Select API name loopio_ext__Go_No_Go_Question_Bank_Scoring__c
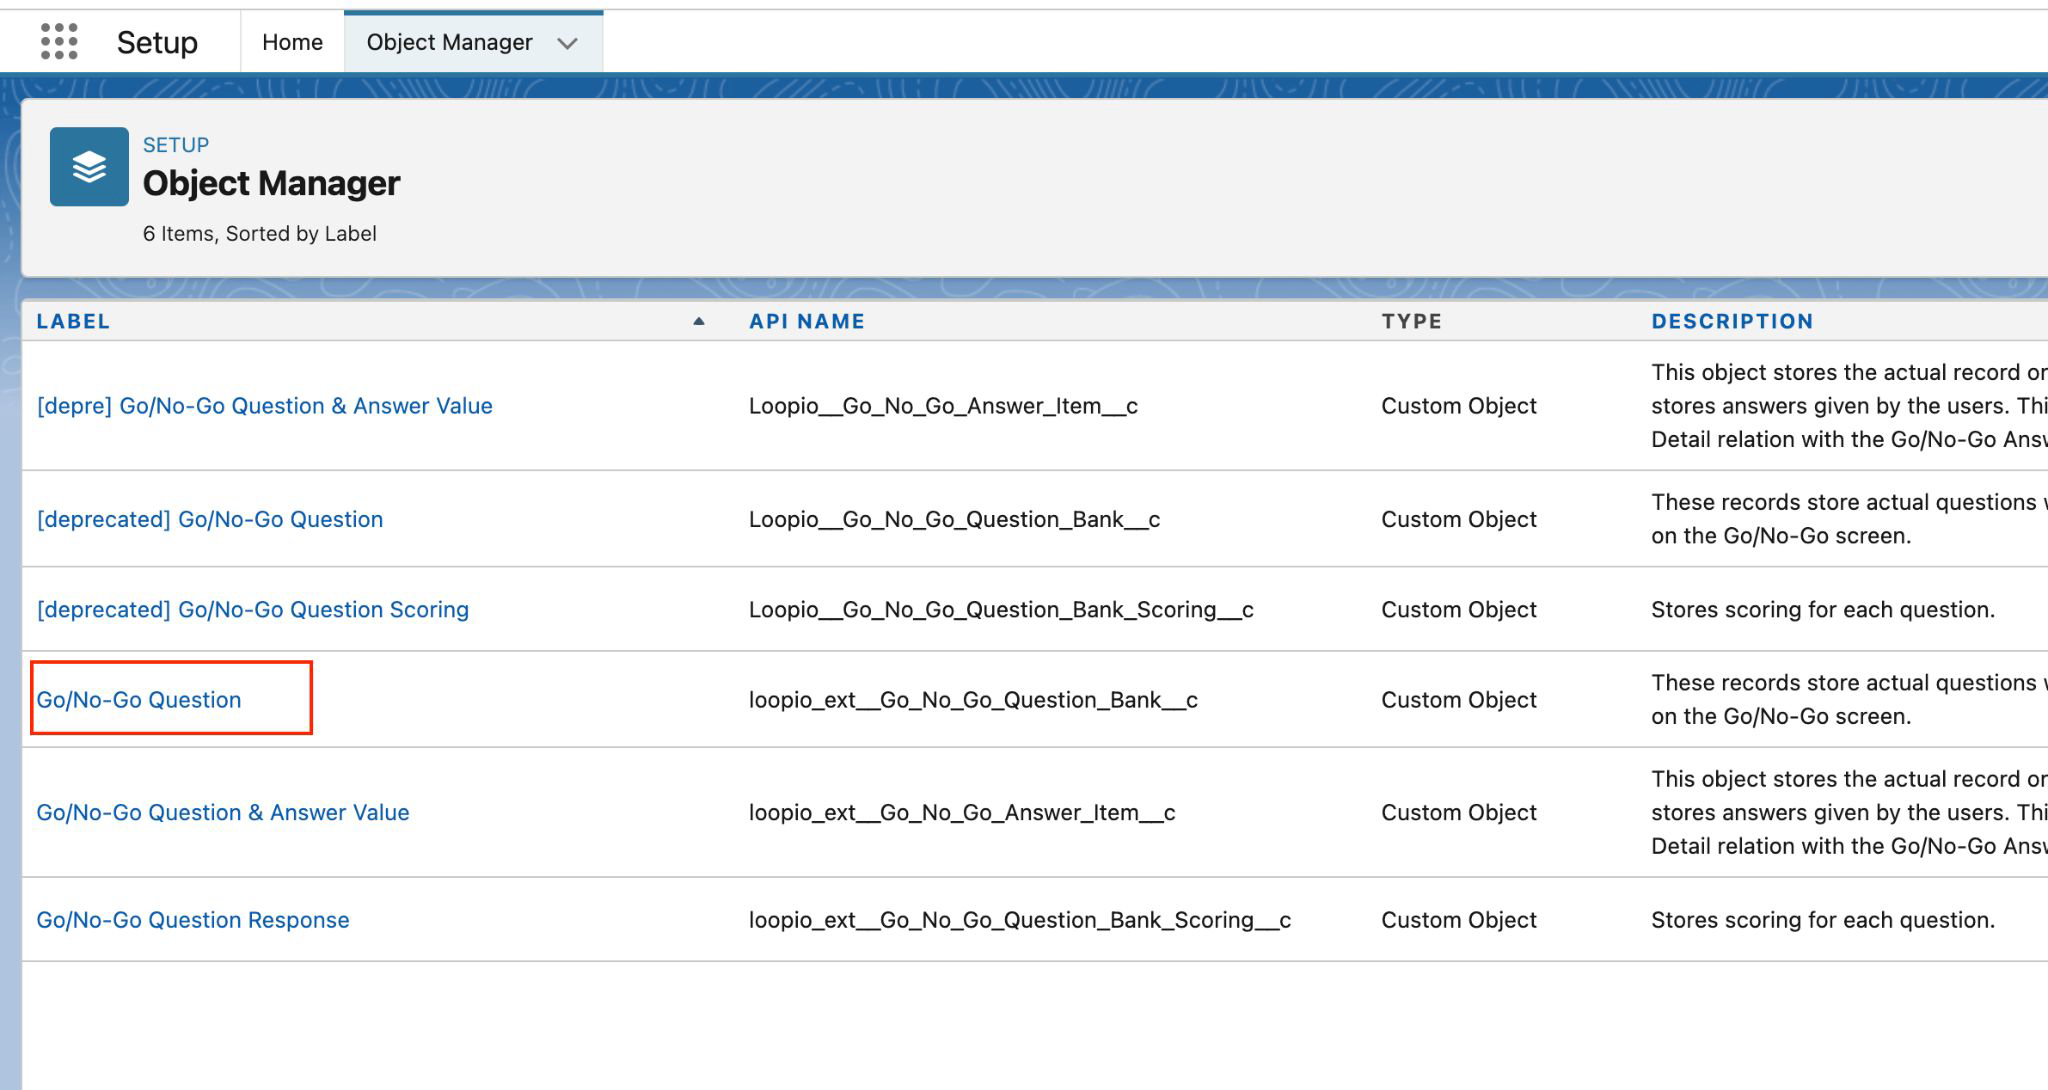2048x1090 pixels. [x=1020, y=919]
